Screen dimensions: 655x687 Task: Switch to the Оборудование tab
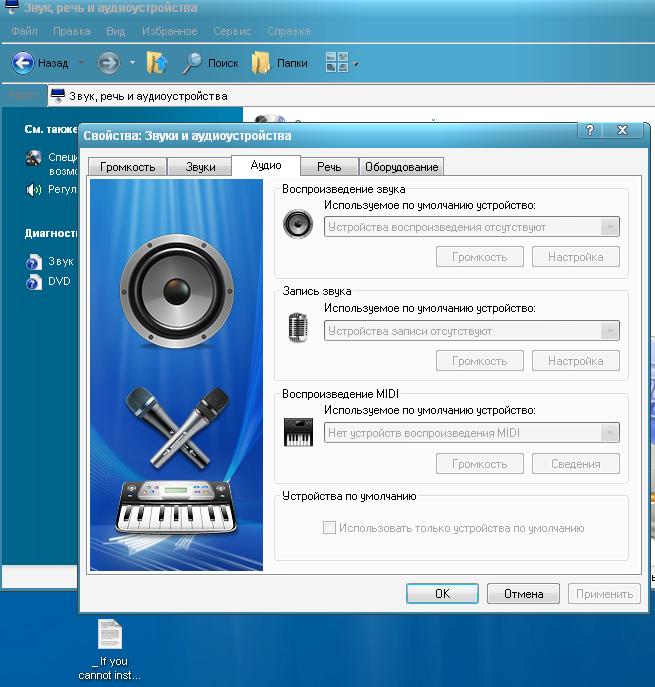[x=401, y=167]
